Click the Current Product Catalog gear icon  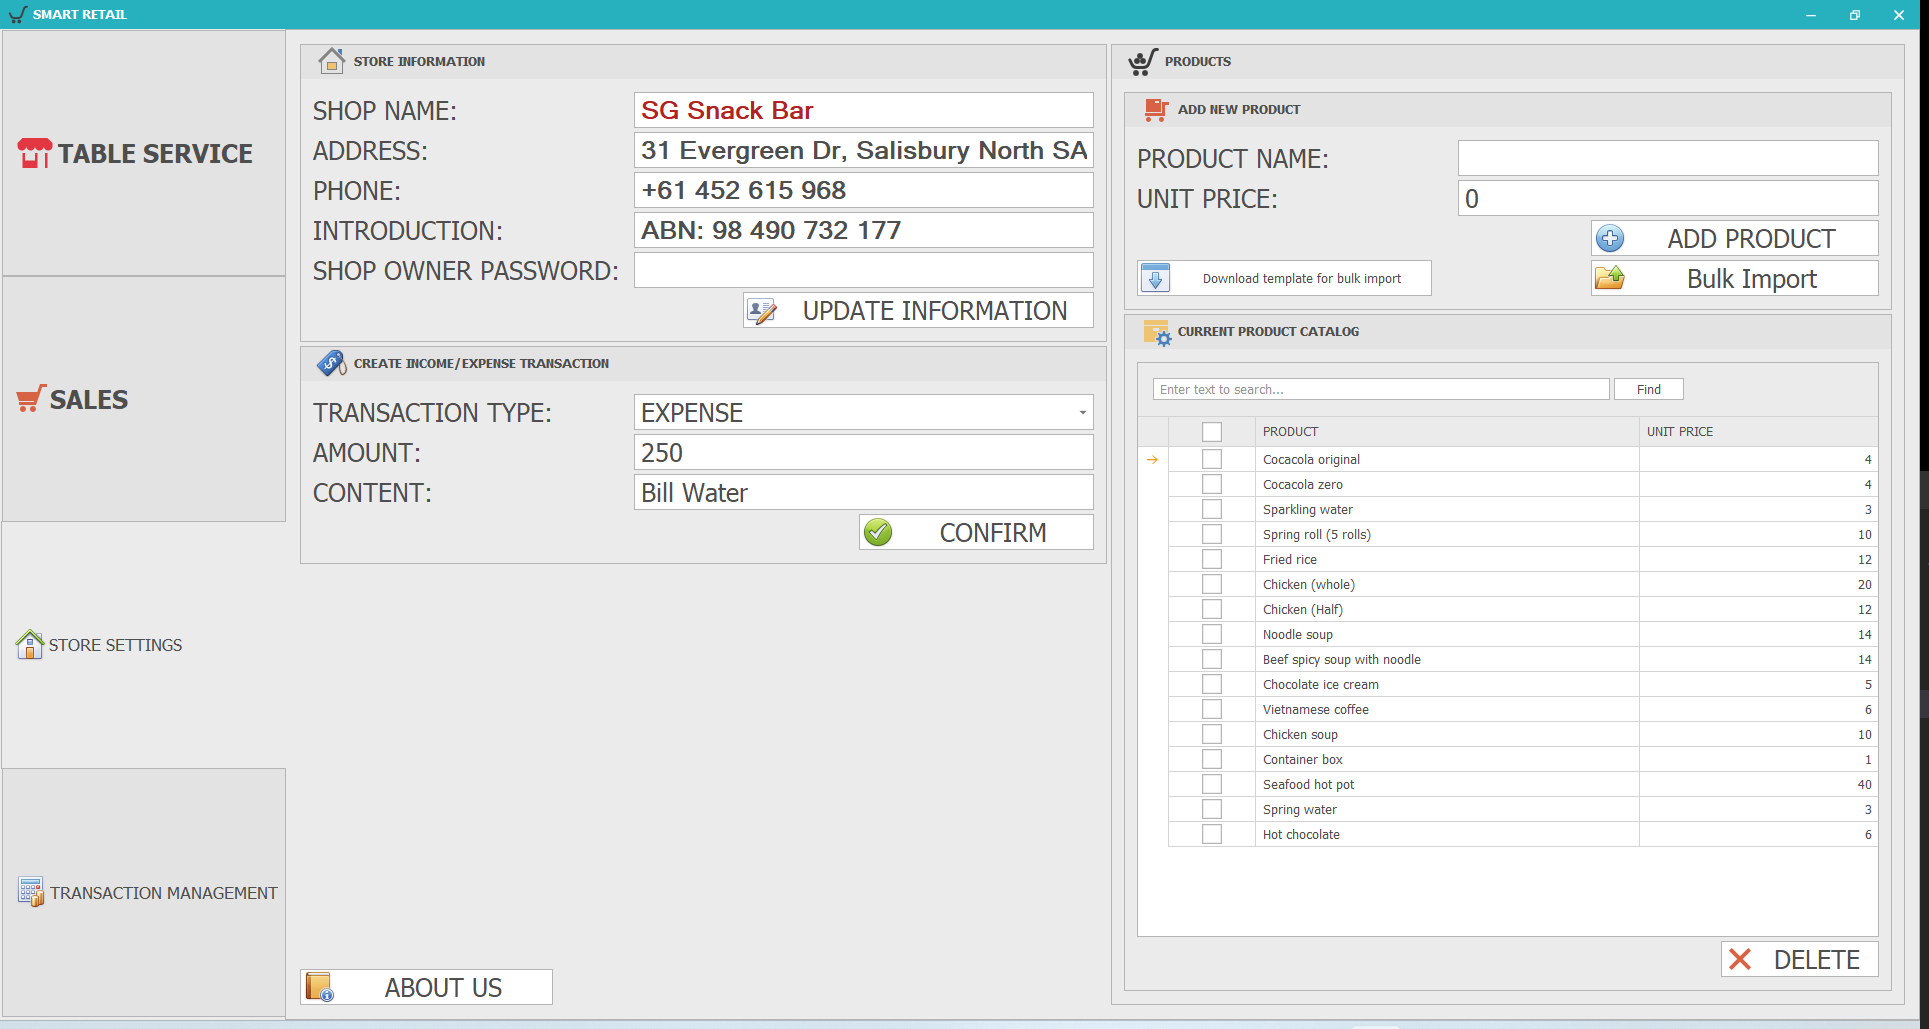click(1160, 333)
